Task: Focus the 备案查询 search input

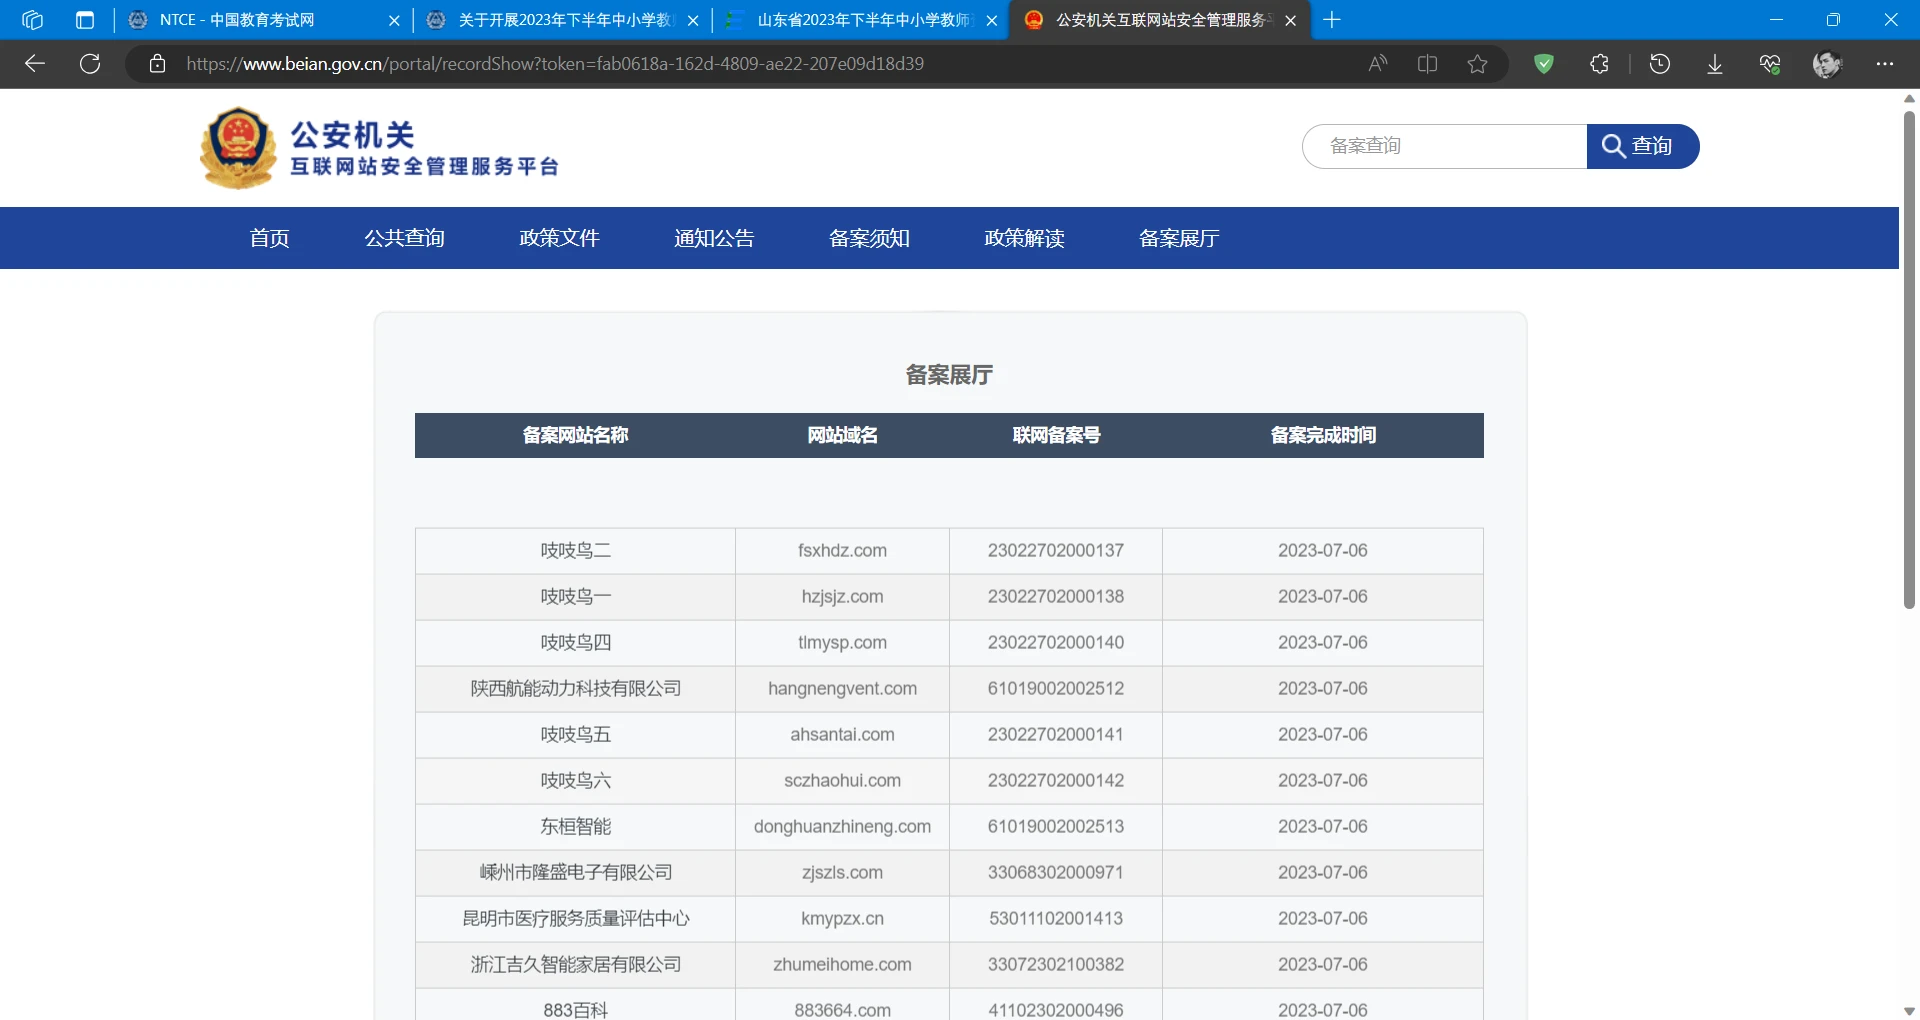Action: coord(1445,146)
